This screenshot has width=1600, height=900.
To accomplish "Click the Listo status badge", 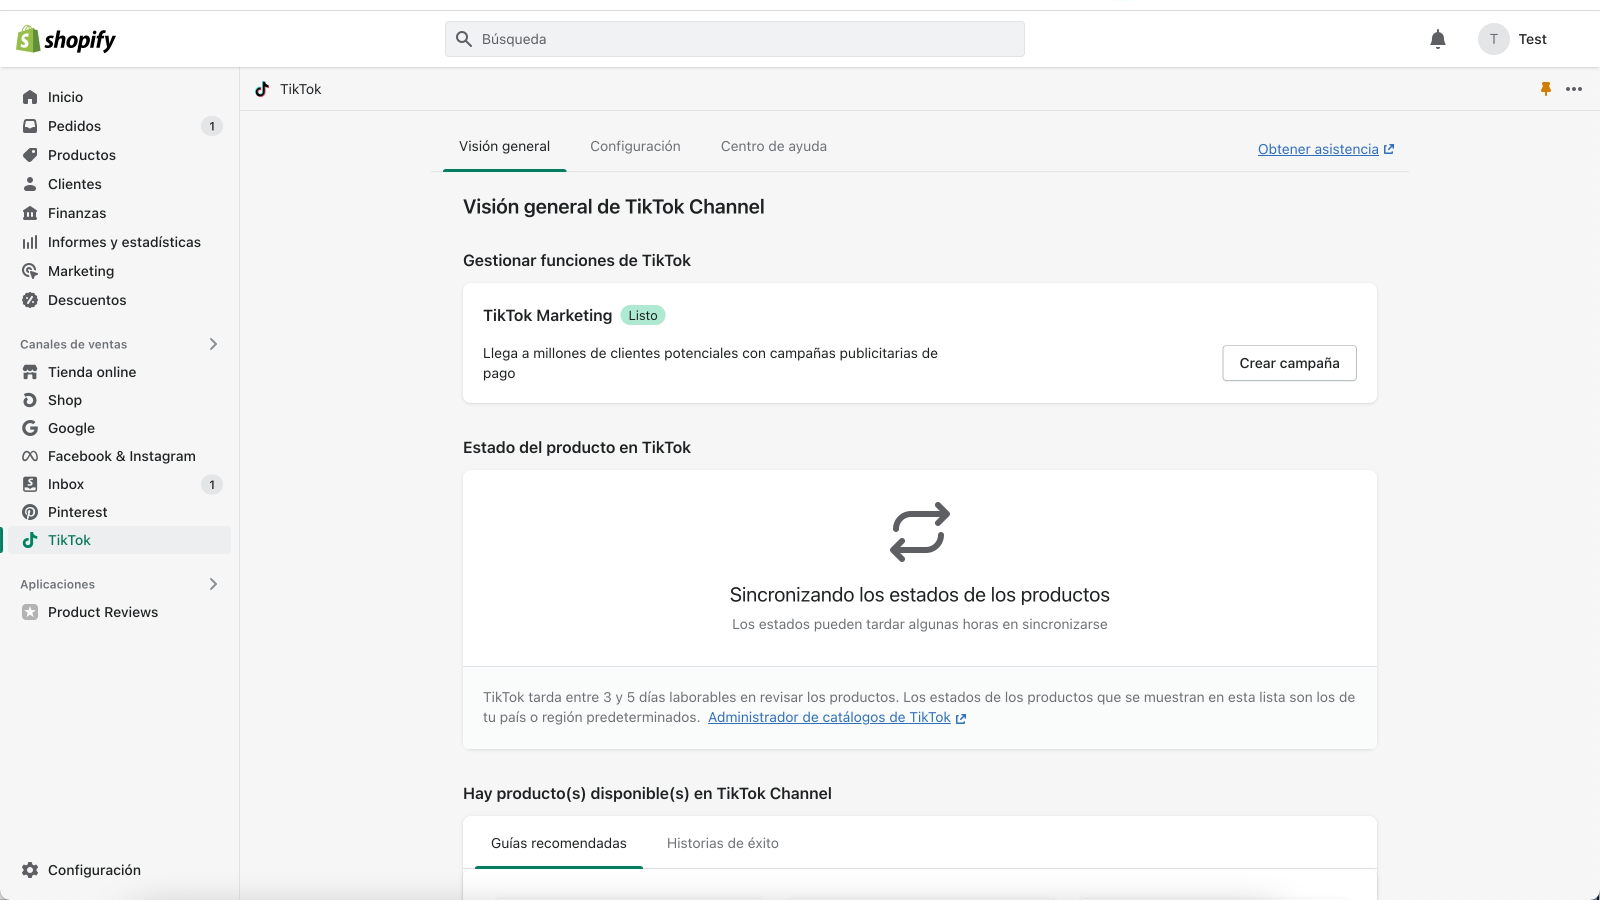I will (x=643, y=315).
